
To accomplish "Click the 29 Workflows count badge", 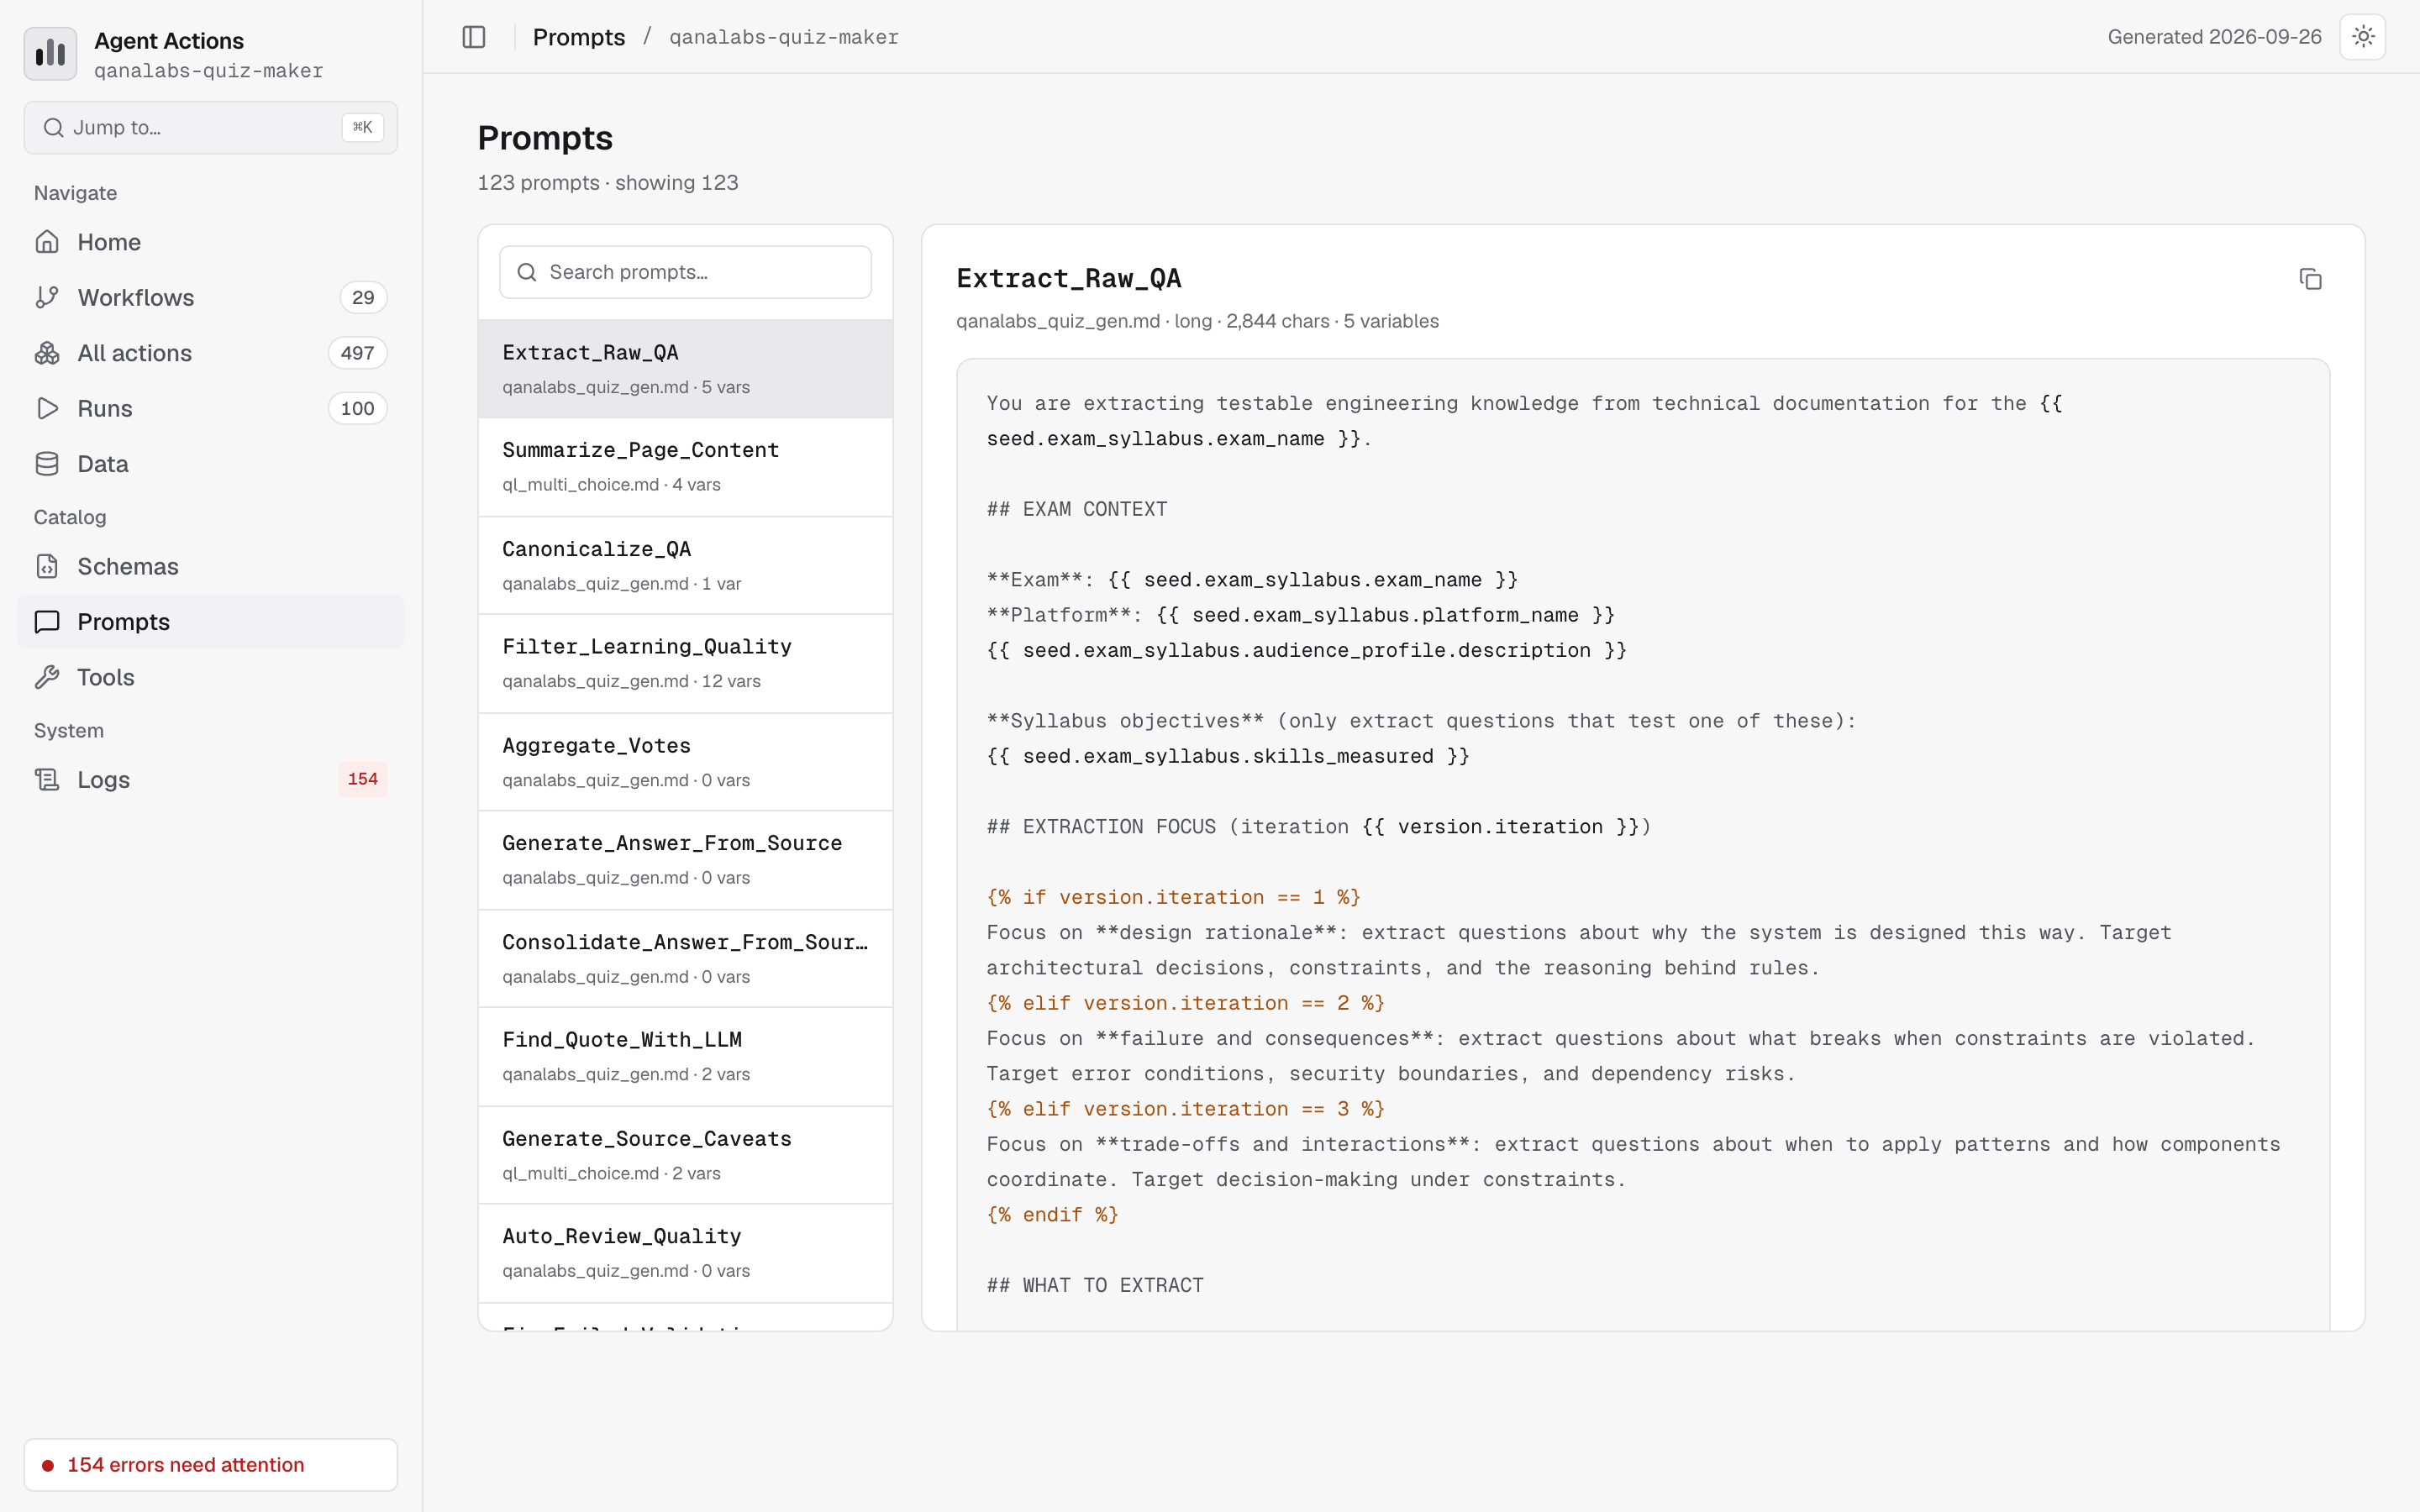I will pos(363,297).
